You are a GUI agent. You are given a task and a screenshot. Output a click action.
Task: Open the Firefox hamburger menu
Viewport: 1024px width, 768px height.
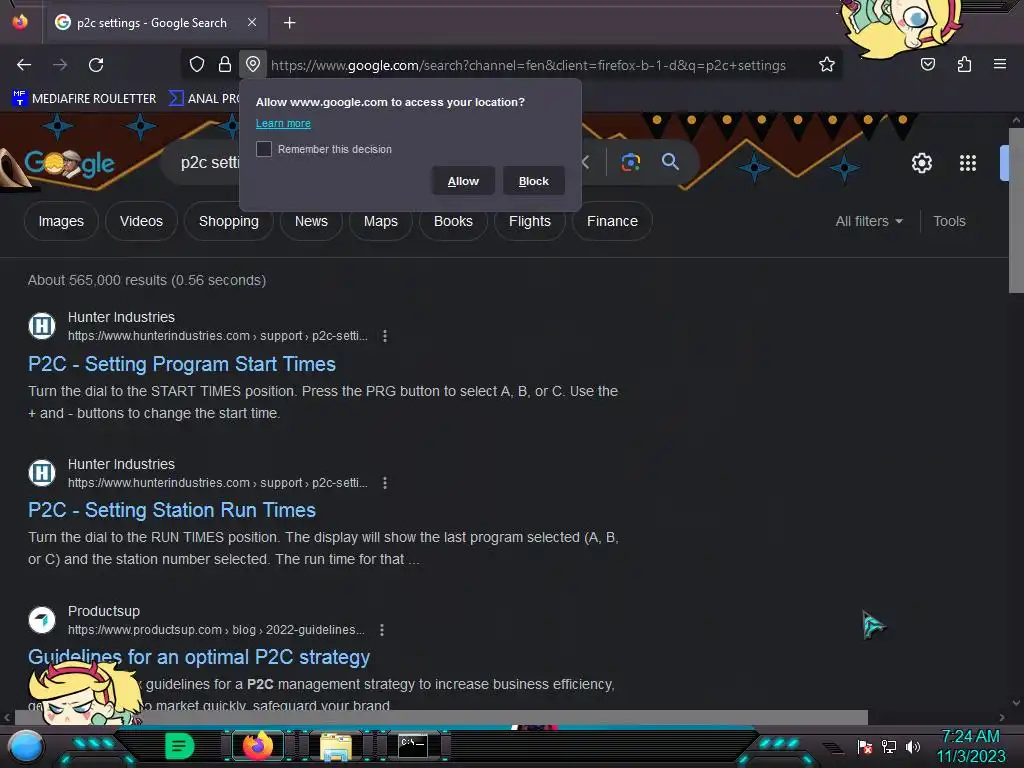[999, 64]
